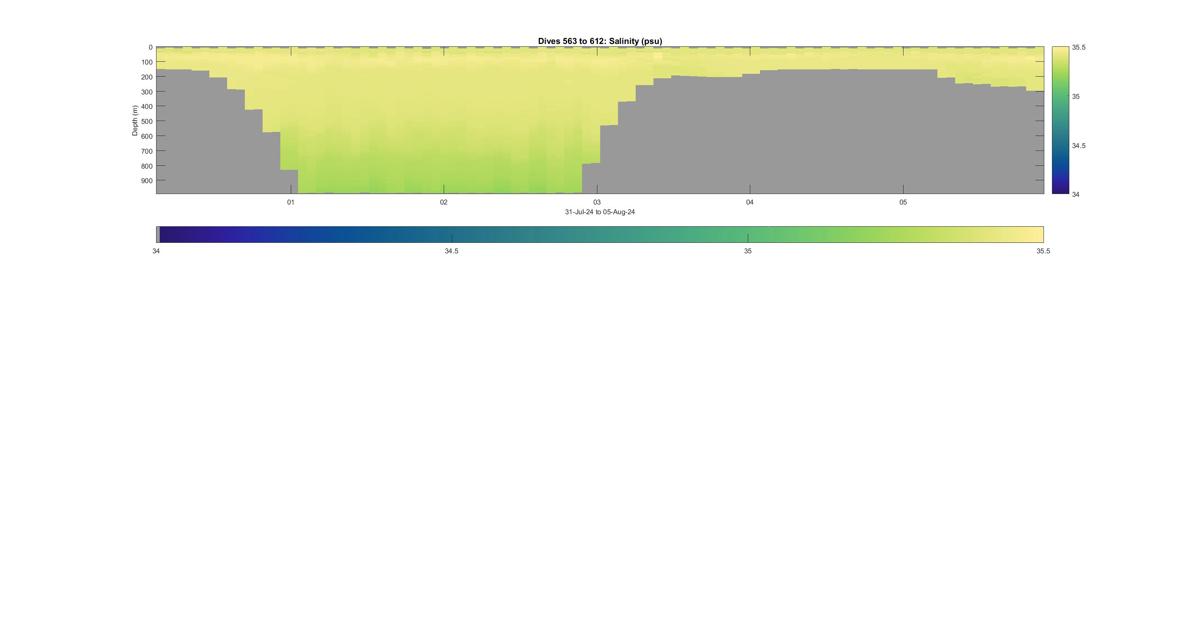This screenshot has height=622, width=1200.
Task: Click the plot title 'Dives 563 to 612: Salinity (psu)'
Action: point(600,41)
